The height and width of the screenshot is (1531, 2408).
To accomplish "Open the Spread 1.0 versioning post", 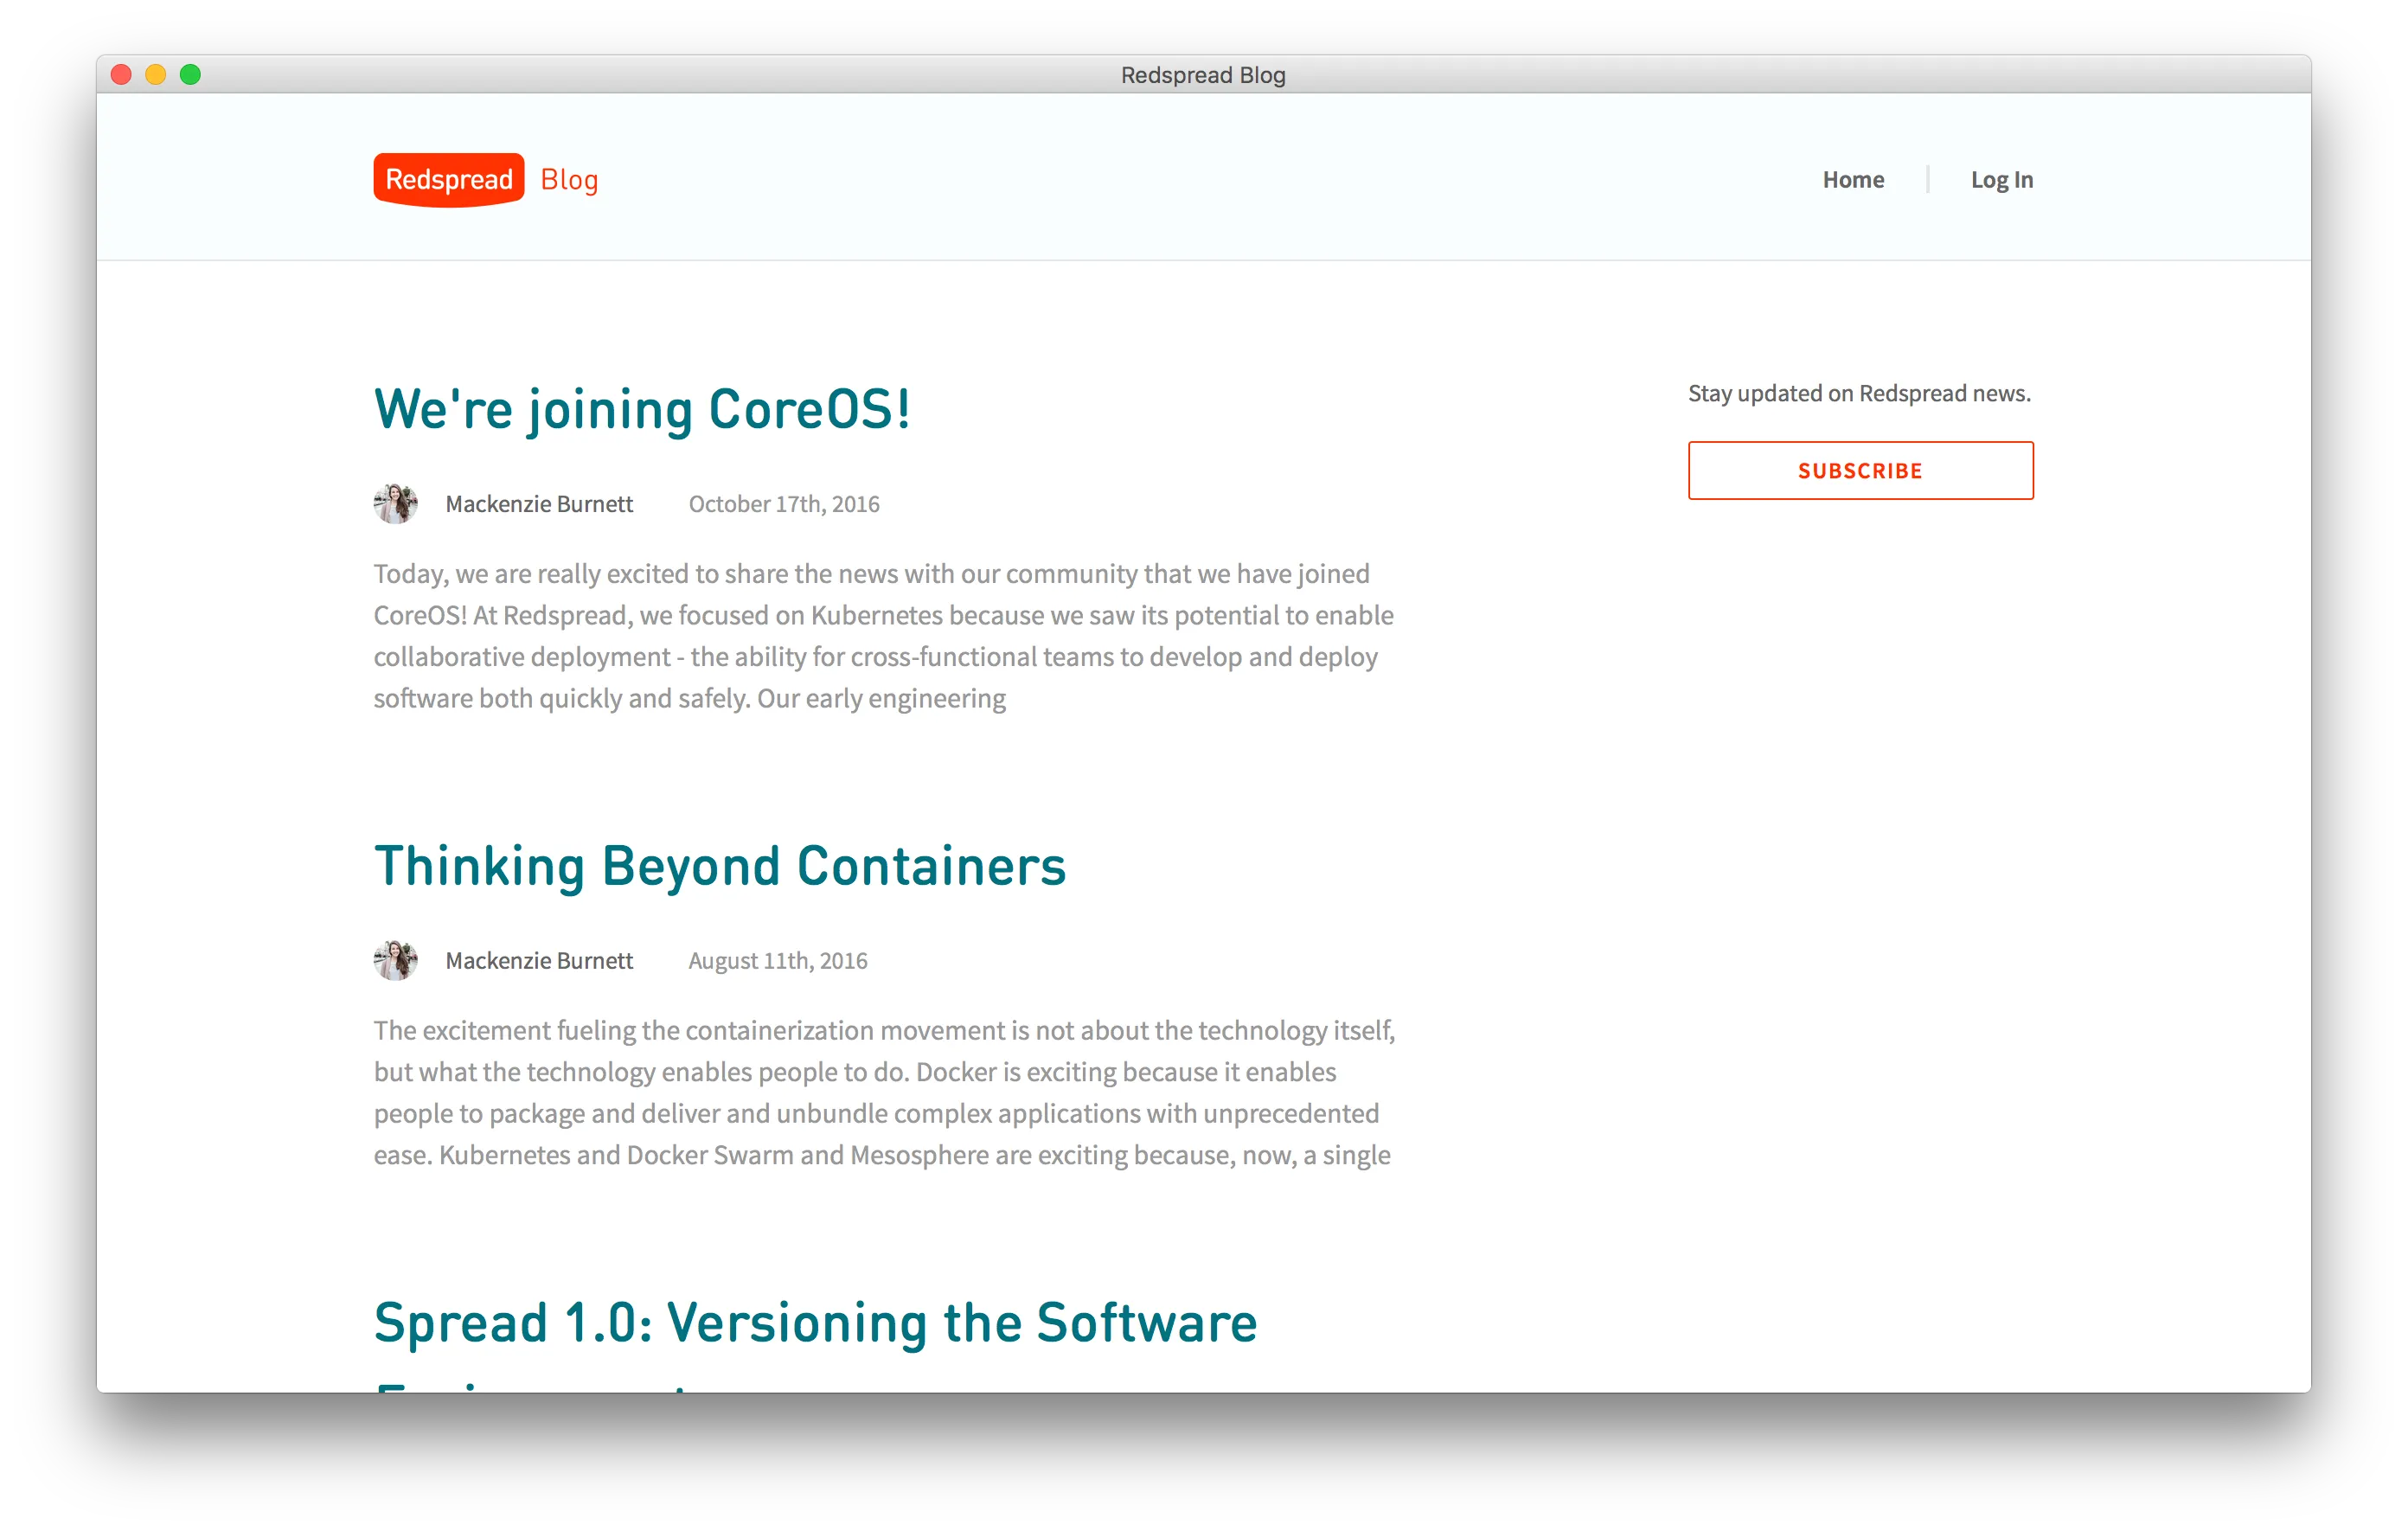I will 814,1322.
